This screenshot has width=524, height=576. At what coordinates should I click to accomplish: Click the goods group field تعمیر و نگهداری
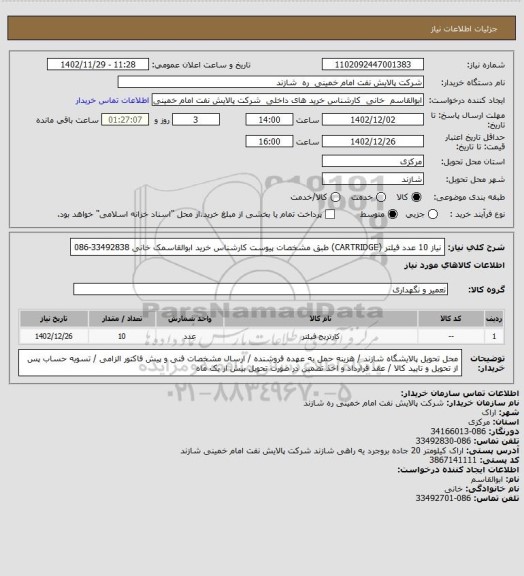pos(260,289)
